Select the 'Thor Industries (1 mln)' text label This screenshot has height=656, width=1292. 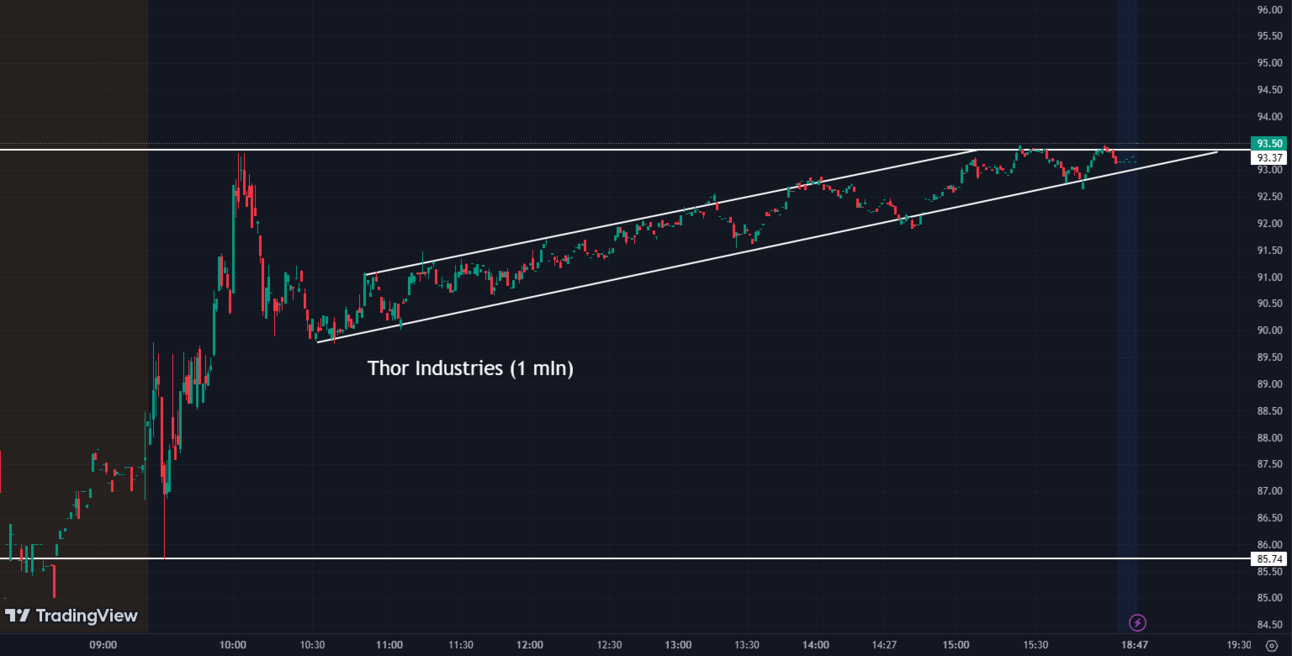point(470,368)
